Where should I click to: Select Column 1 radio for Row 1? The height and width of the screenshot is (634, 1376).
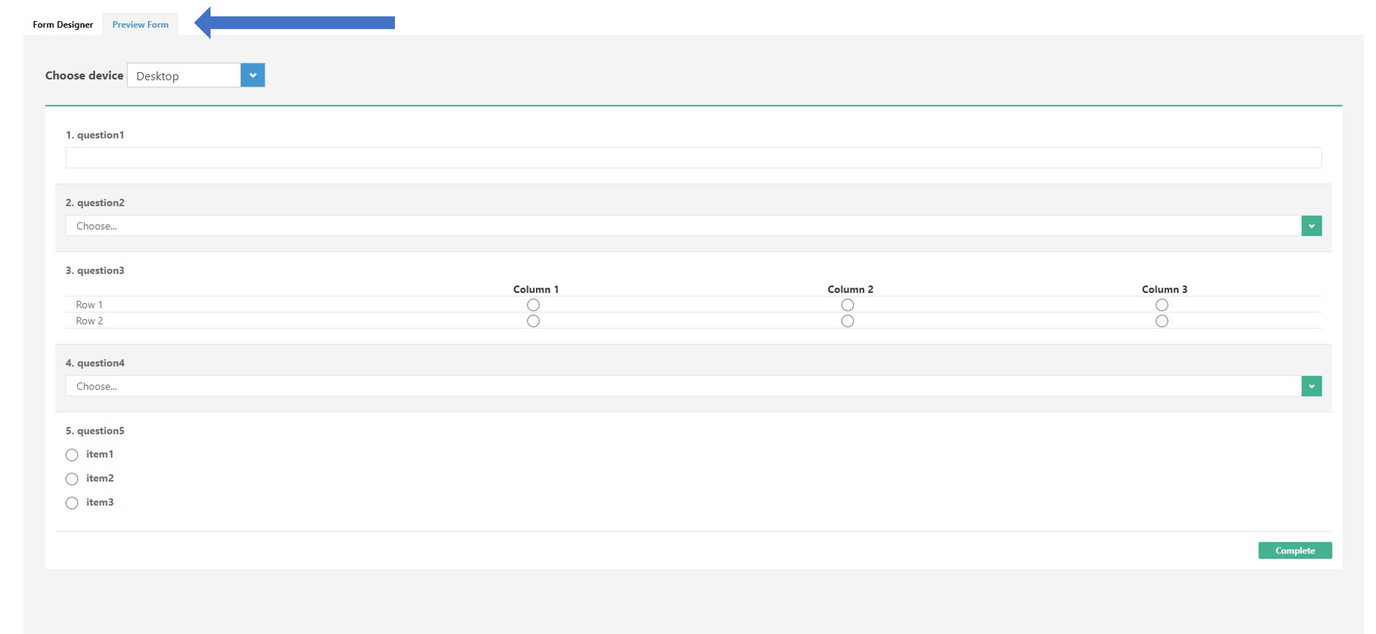point(533,304)
